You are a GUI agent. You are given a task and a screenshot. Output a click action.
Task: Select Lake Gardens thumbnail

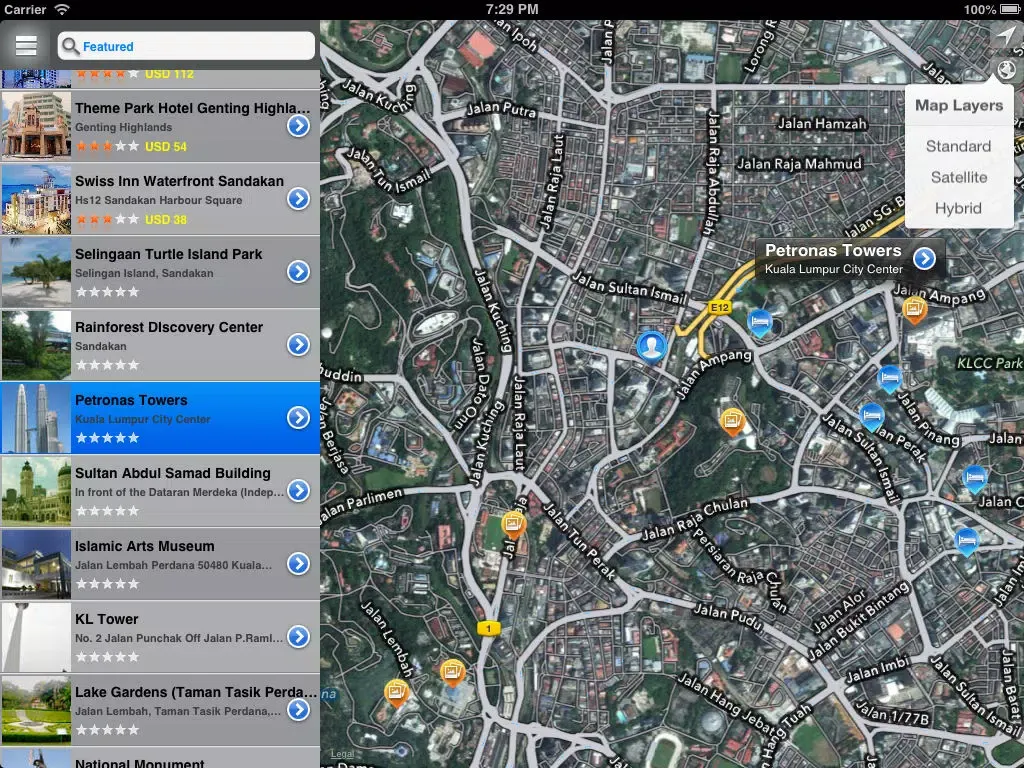36,709
